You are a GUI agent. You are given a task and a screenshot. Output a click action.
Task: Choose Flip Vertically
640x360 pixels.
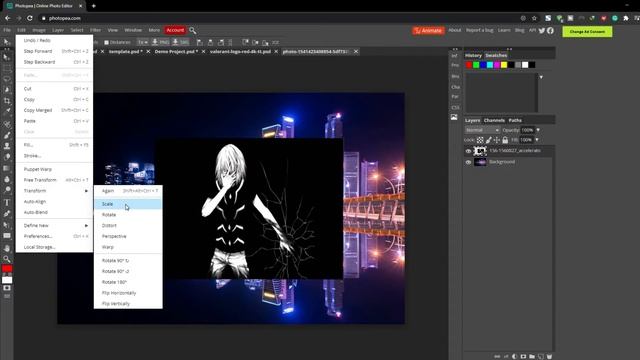[128, 304]
